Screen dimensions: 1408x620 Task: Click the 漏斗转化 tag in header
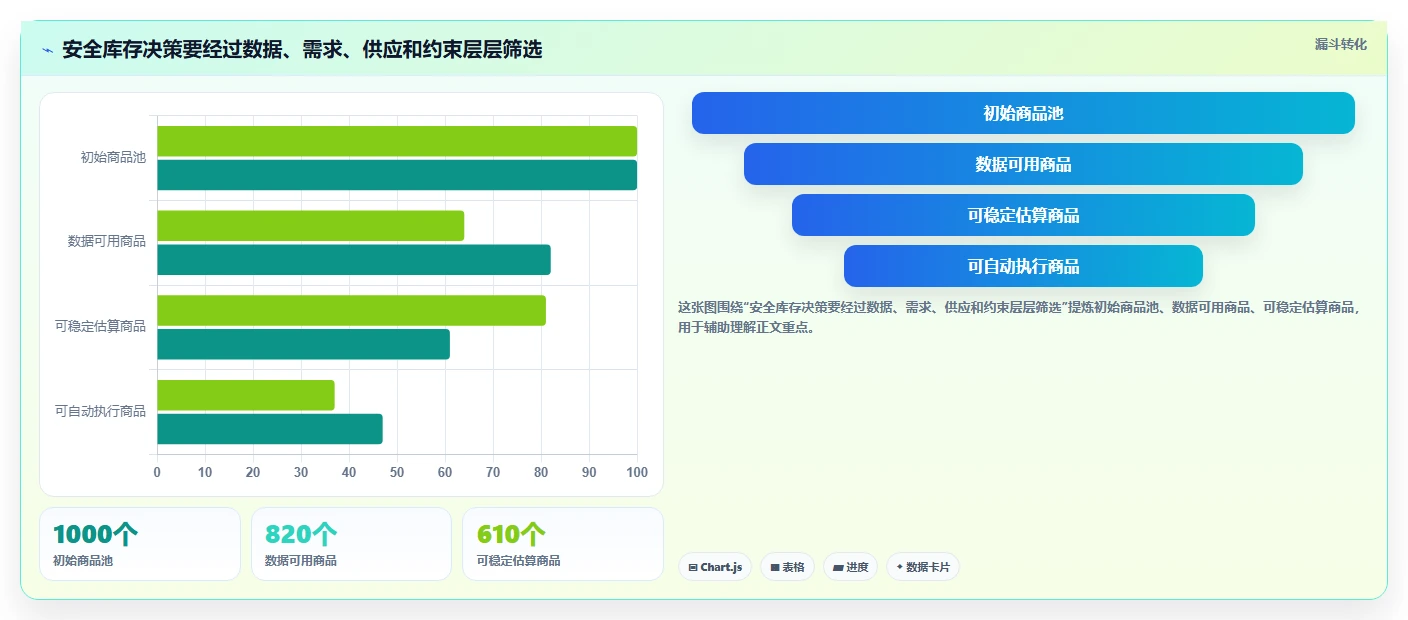[1340, 44]
